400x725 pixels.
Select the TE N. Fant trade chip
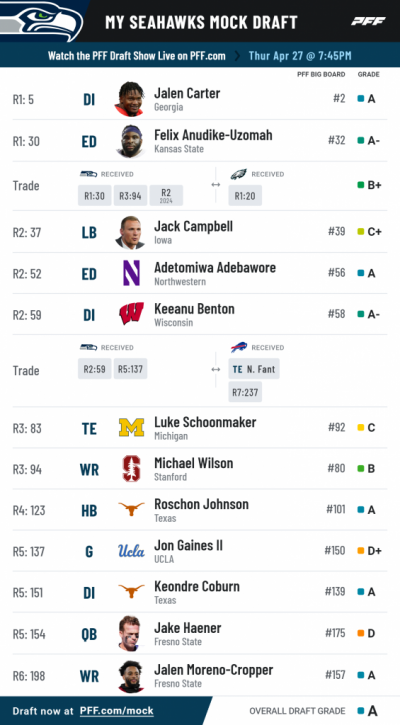point(254,369)
